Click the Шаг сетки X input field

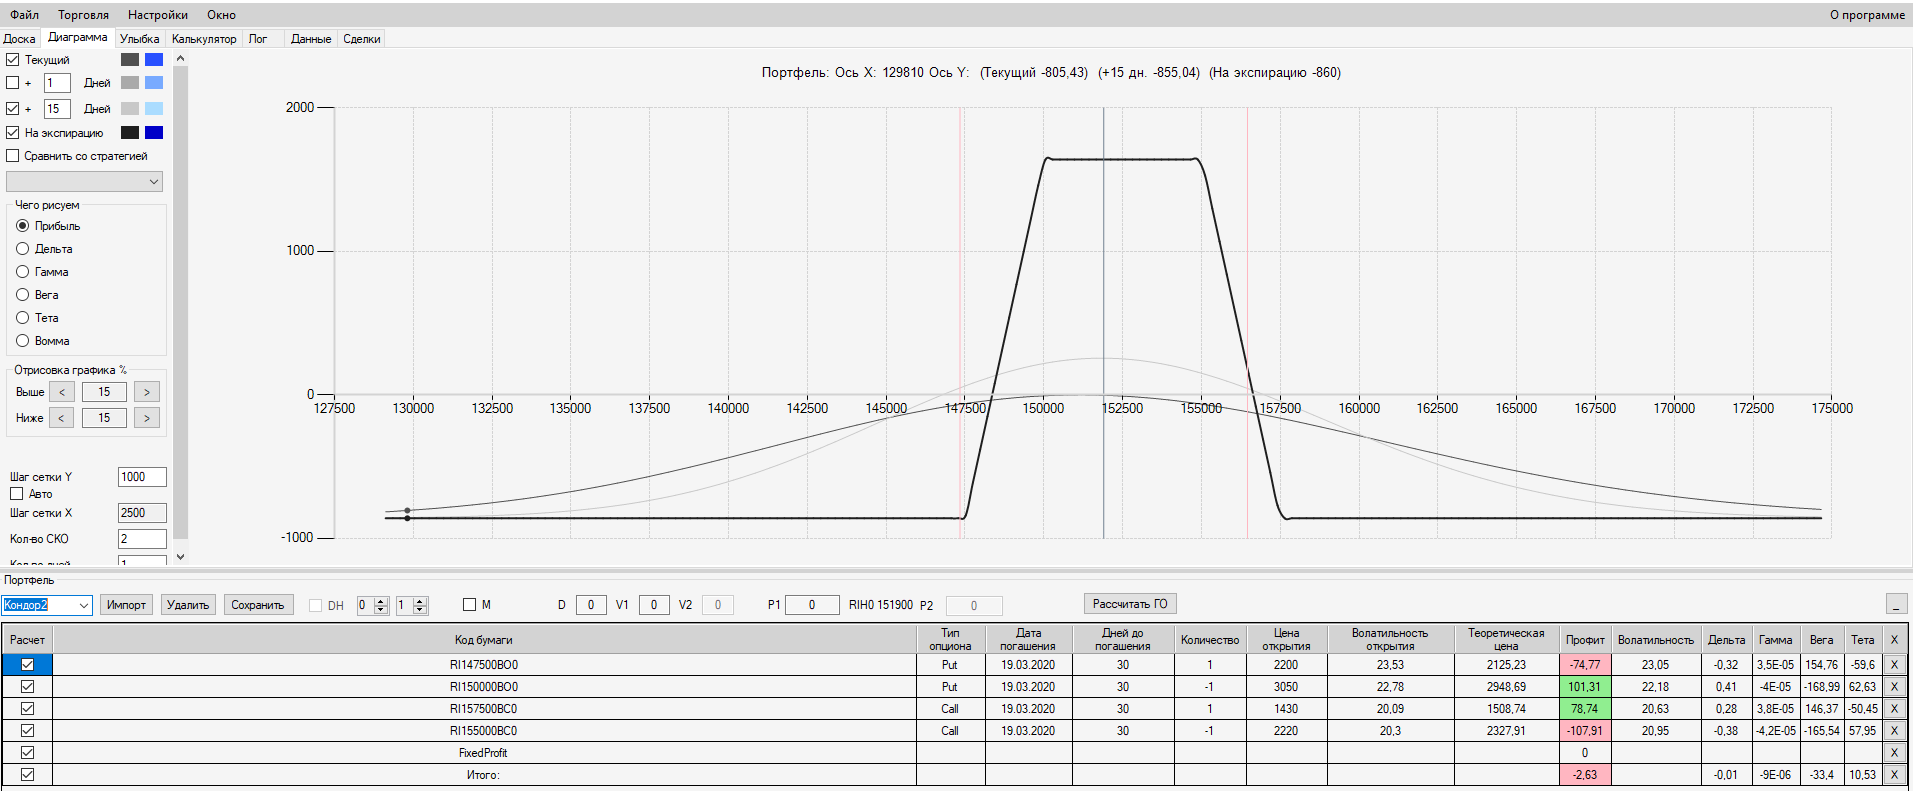point(142,513)
